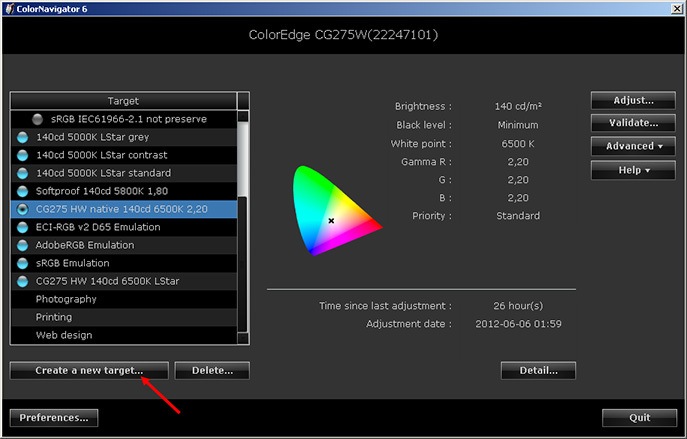Click the Adjust... button

(x=633, y=100)
